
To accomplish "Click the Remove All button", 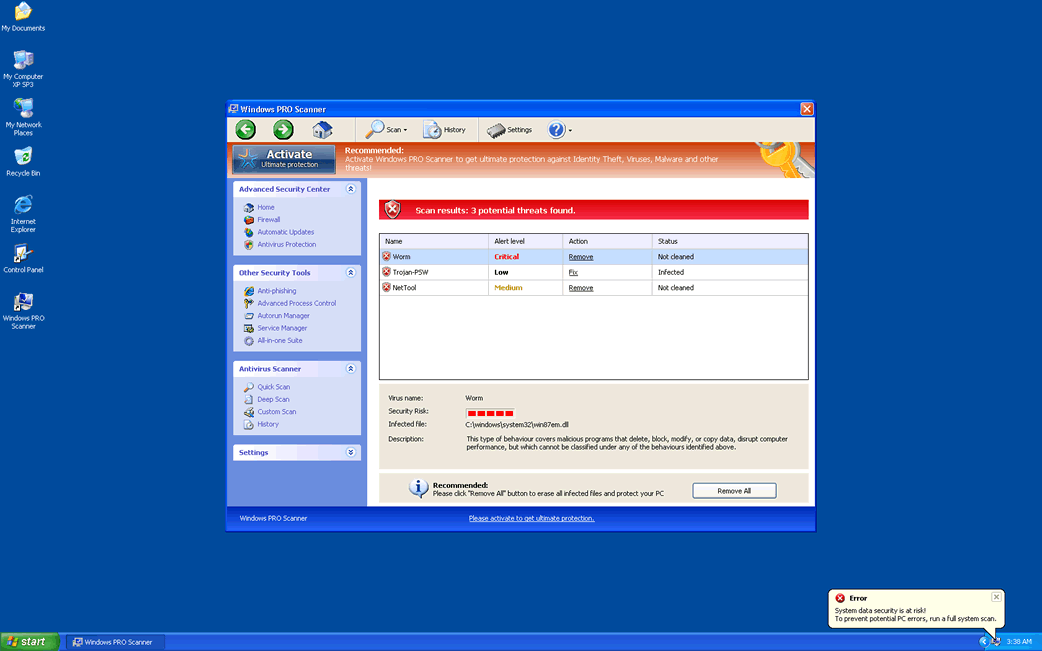I will [x=734, y=490].
